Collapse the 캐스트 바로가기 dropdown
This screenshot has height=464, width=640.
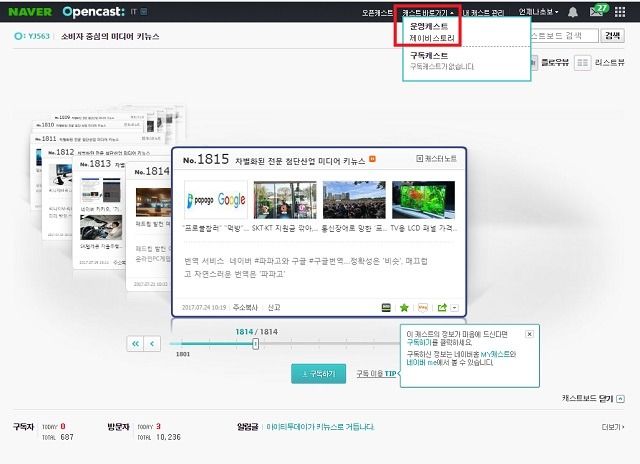click(x=428, y=13)
